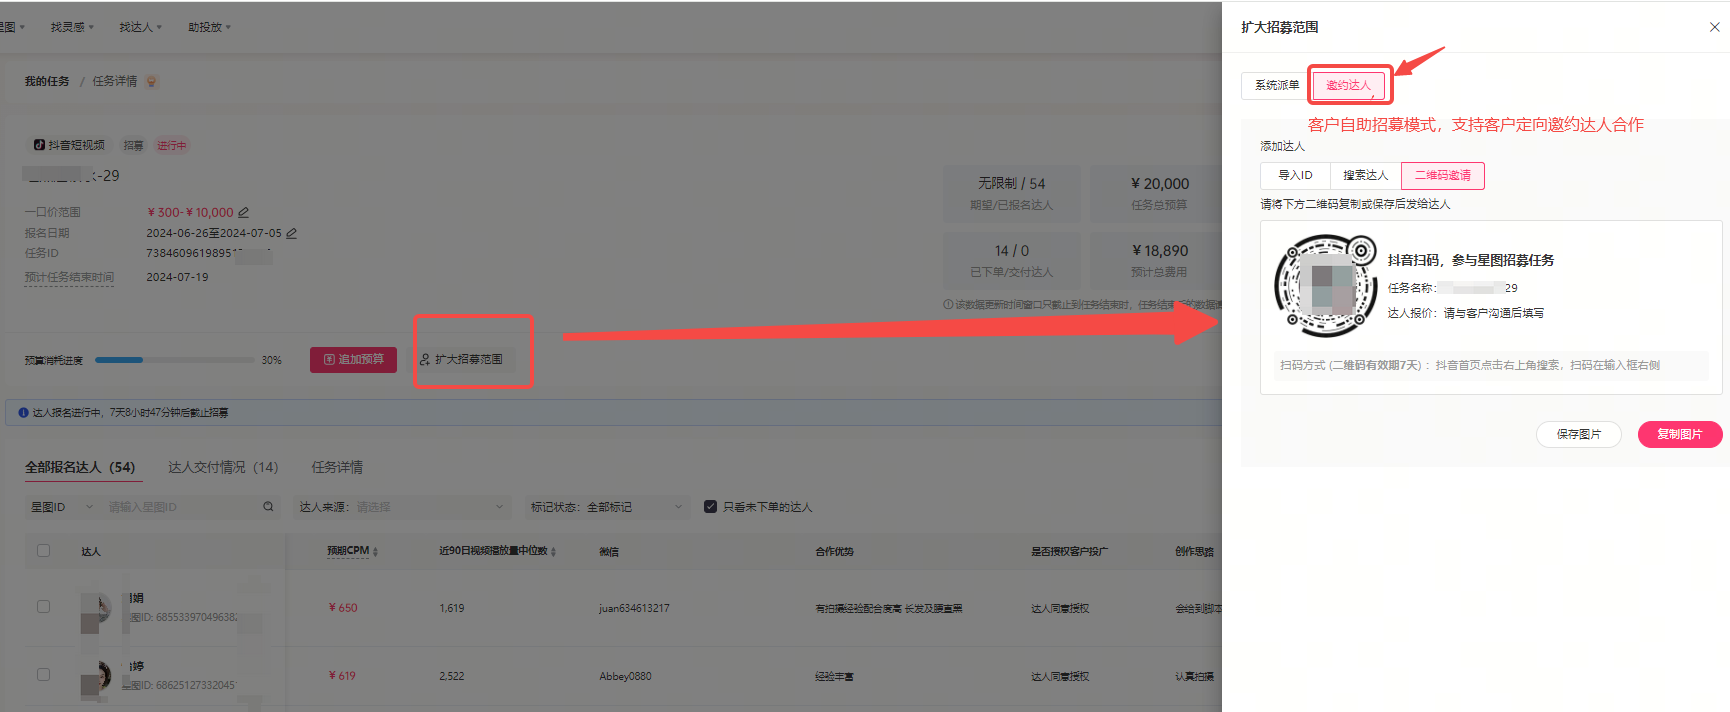
Task: Click the ¥ 18,890 预计总费用 card
Action: tap(1159, 261)
